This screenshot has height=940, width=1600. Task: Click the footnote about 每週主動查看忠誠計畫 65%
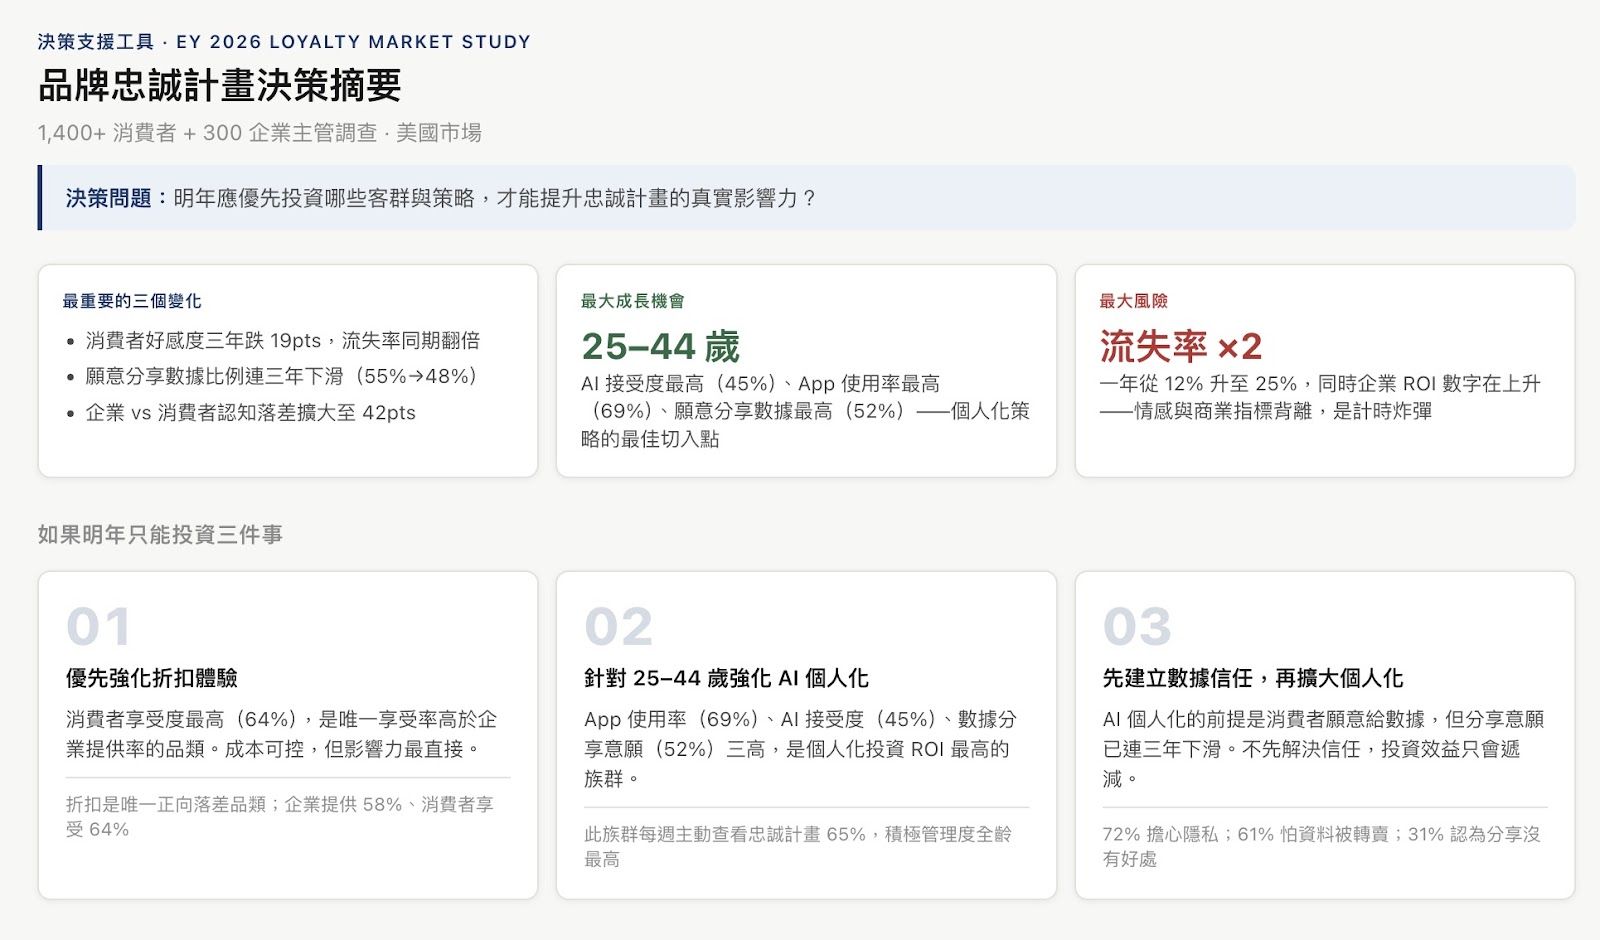click(798, 847)
